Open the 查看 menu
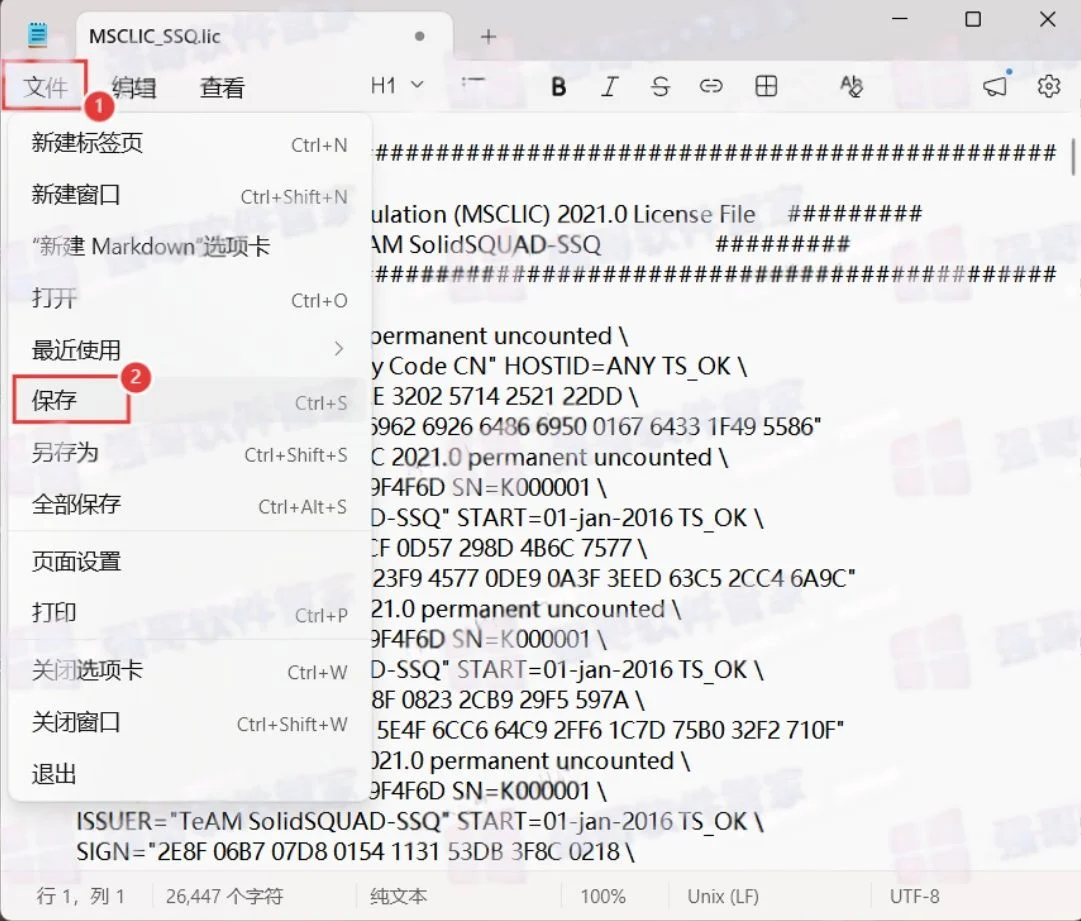1081x921 pixels. point(222,88)
